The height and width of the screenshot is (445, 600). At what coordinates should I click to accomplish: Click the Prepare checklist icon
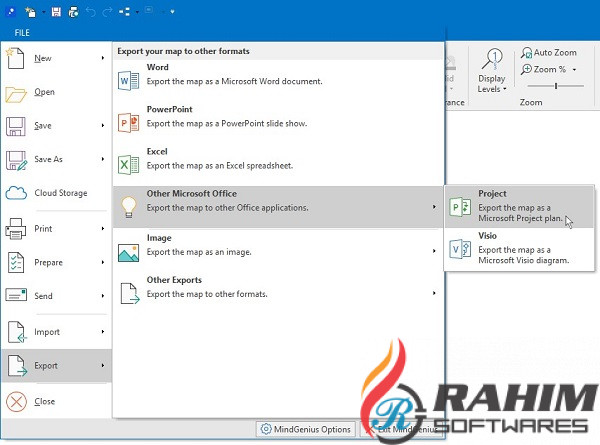16,262
